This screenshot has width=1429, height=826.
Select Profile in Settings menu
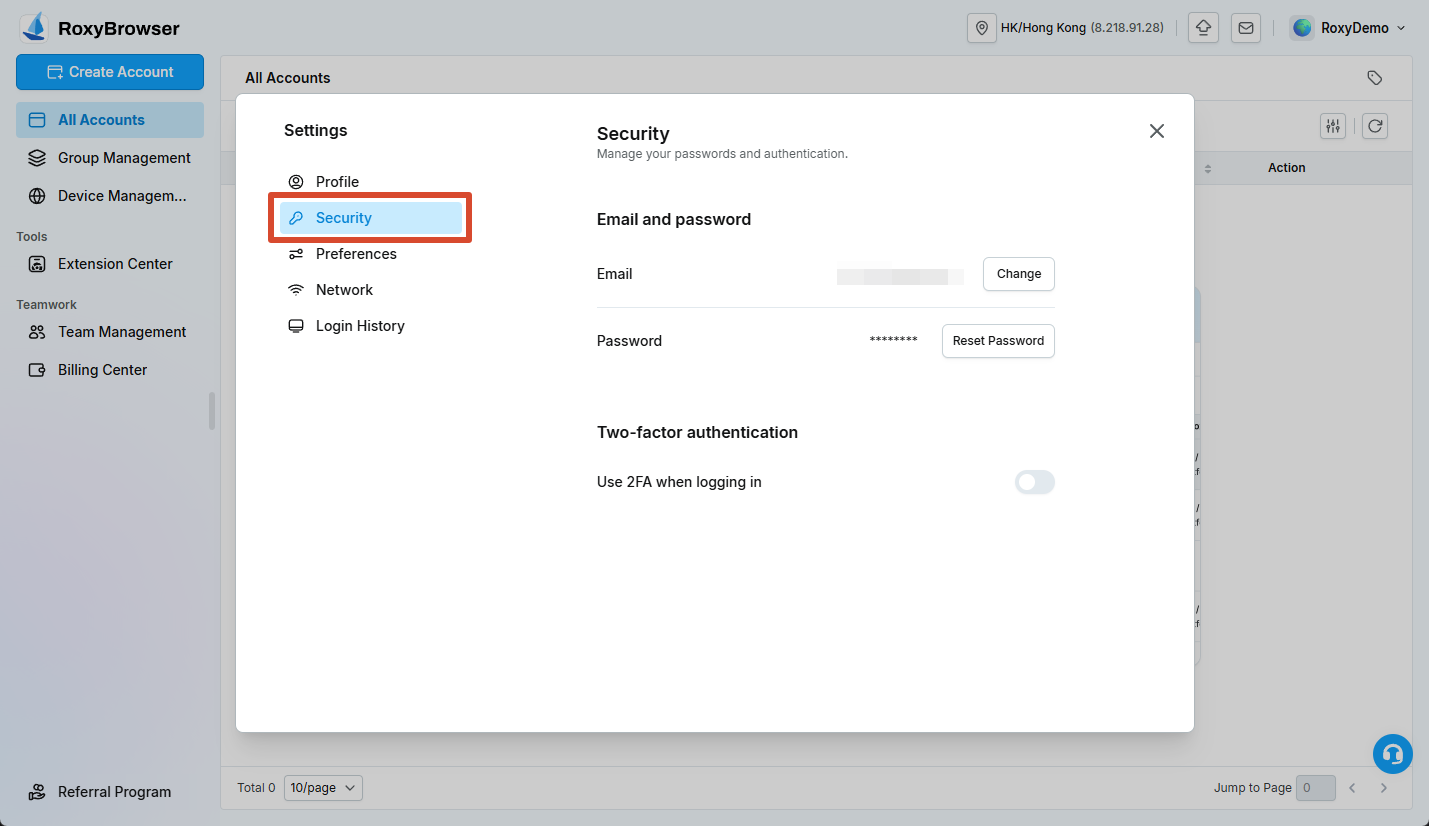pyautogui.click(x=371, y=182)
